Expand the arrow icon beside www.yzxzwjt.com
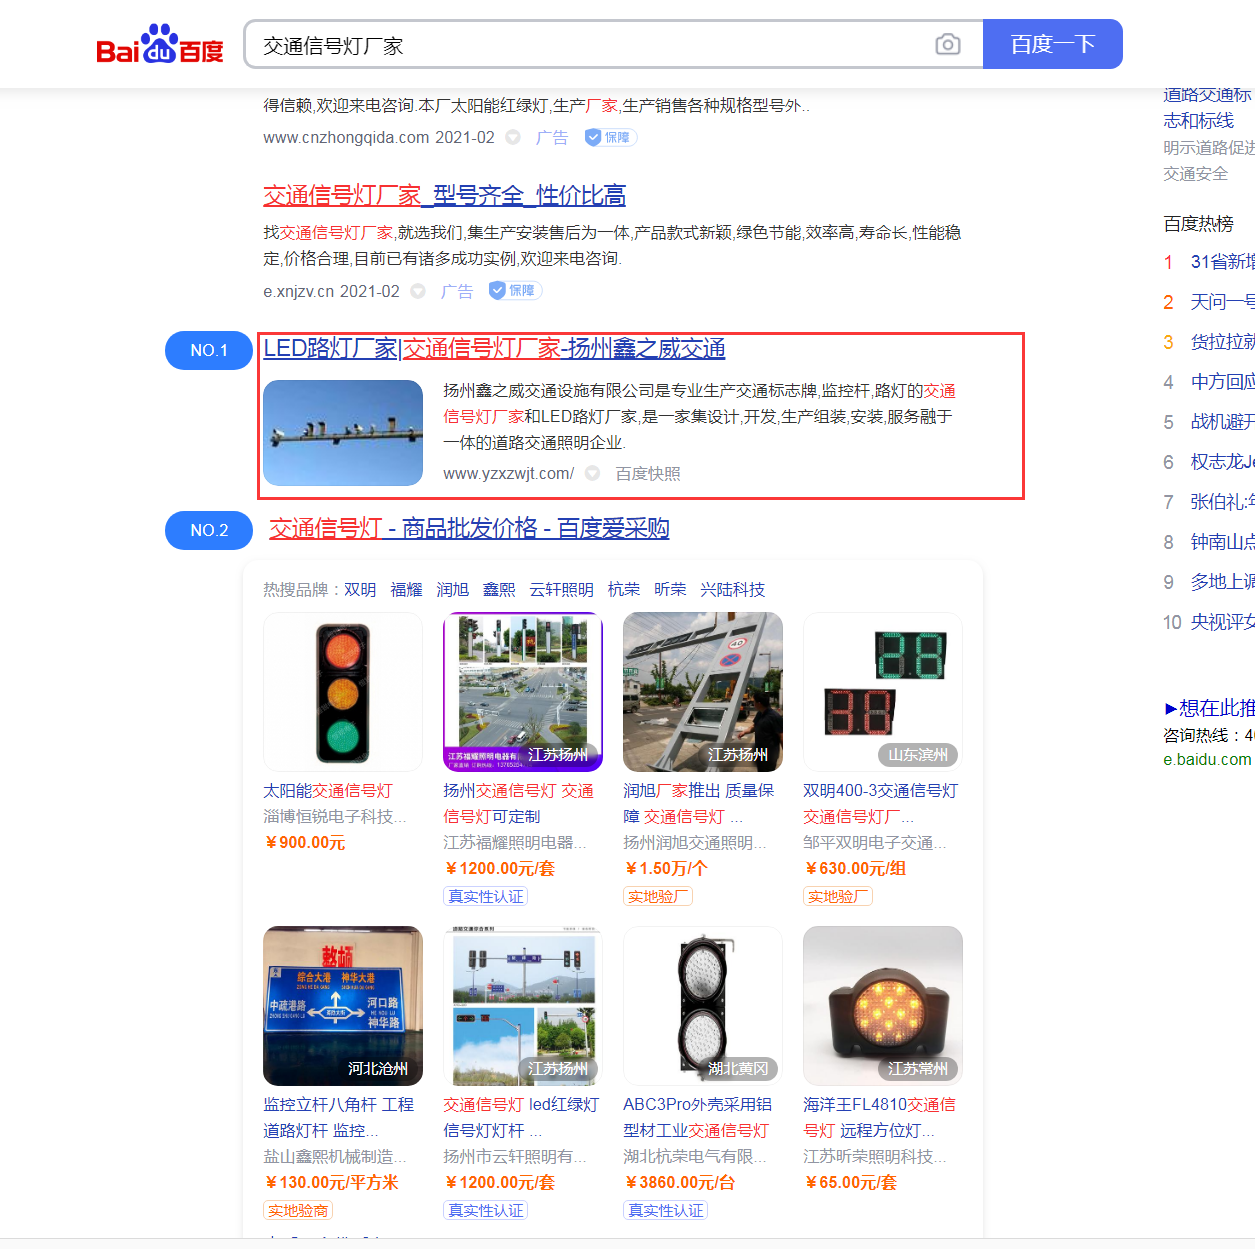Viewport: 1255px width, 1249px height. coord(592,473)
